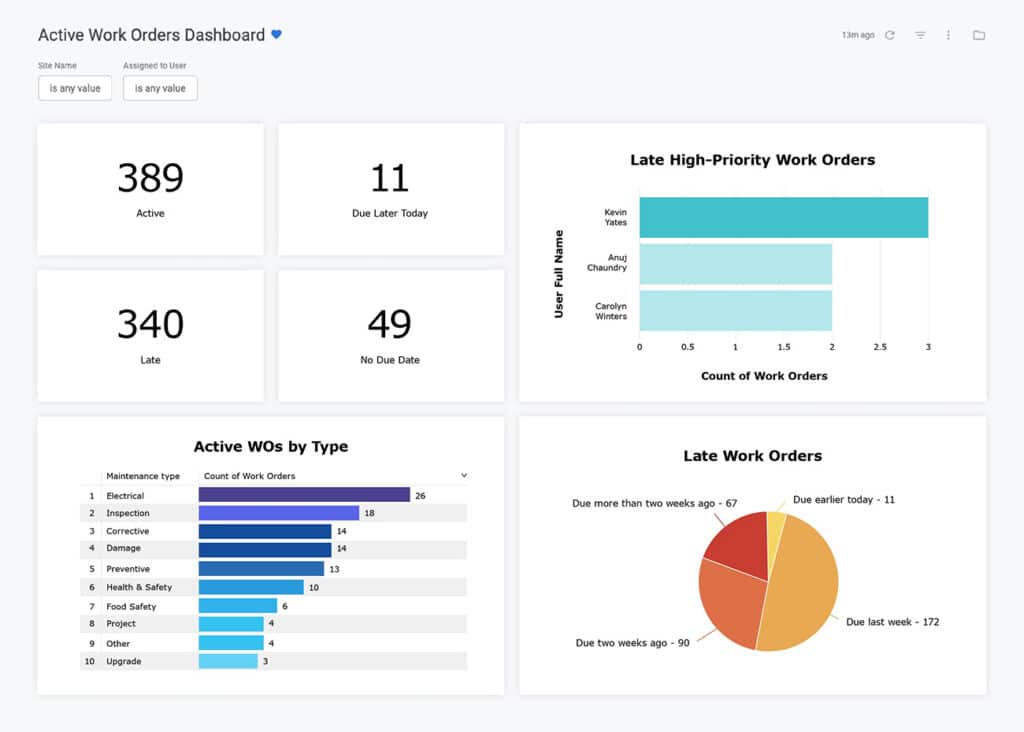Click Kevin Yates bar in chart
The width and height of the screenshot is (1024, 732).
tap(784, 217)
